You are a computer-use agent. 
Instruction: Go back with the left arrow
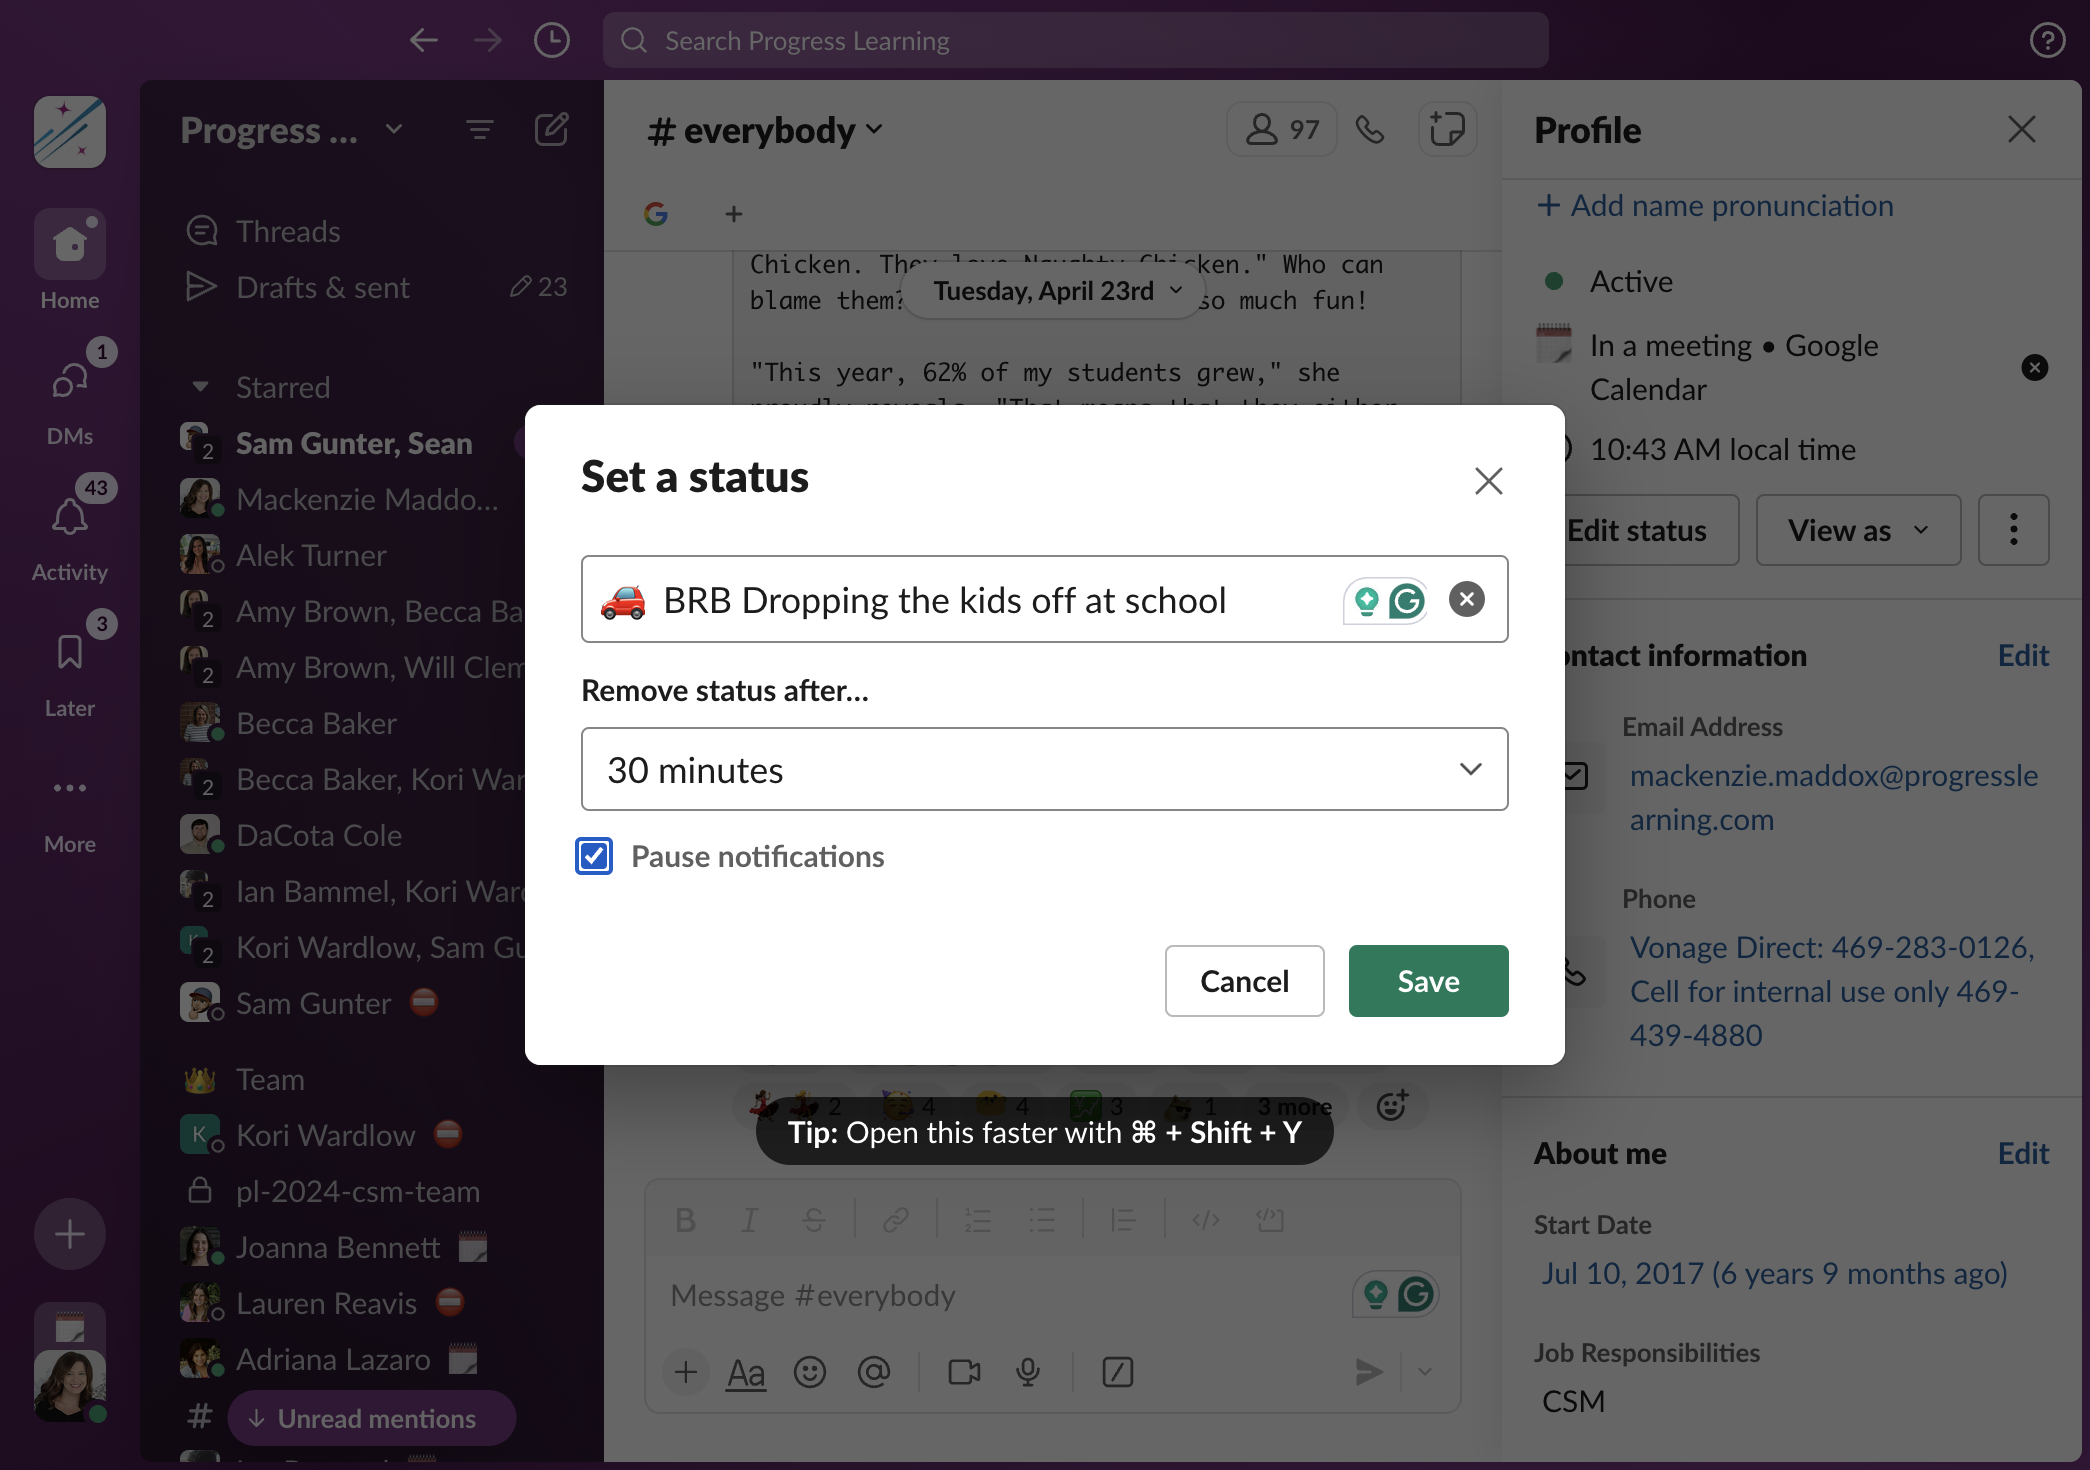point(424,40)
